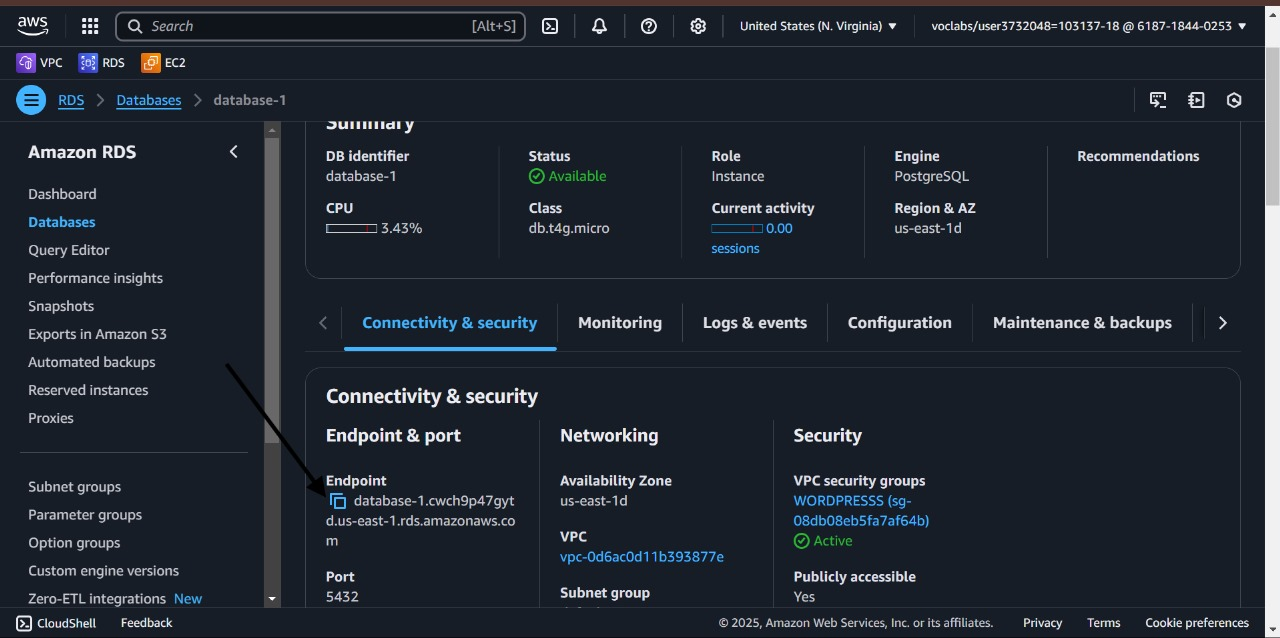Viewport: 1280px width, 638px height.
Task: Open VPC link vpc-0d6ac0d11b393877e
Action: click(x=641, y=557)
